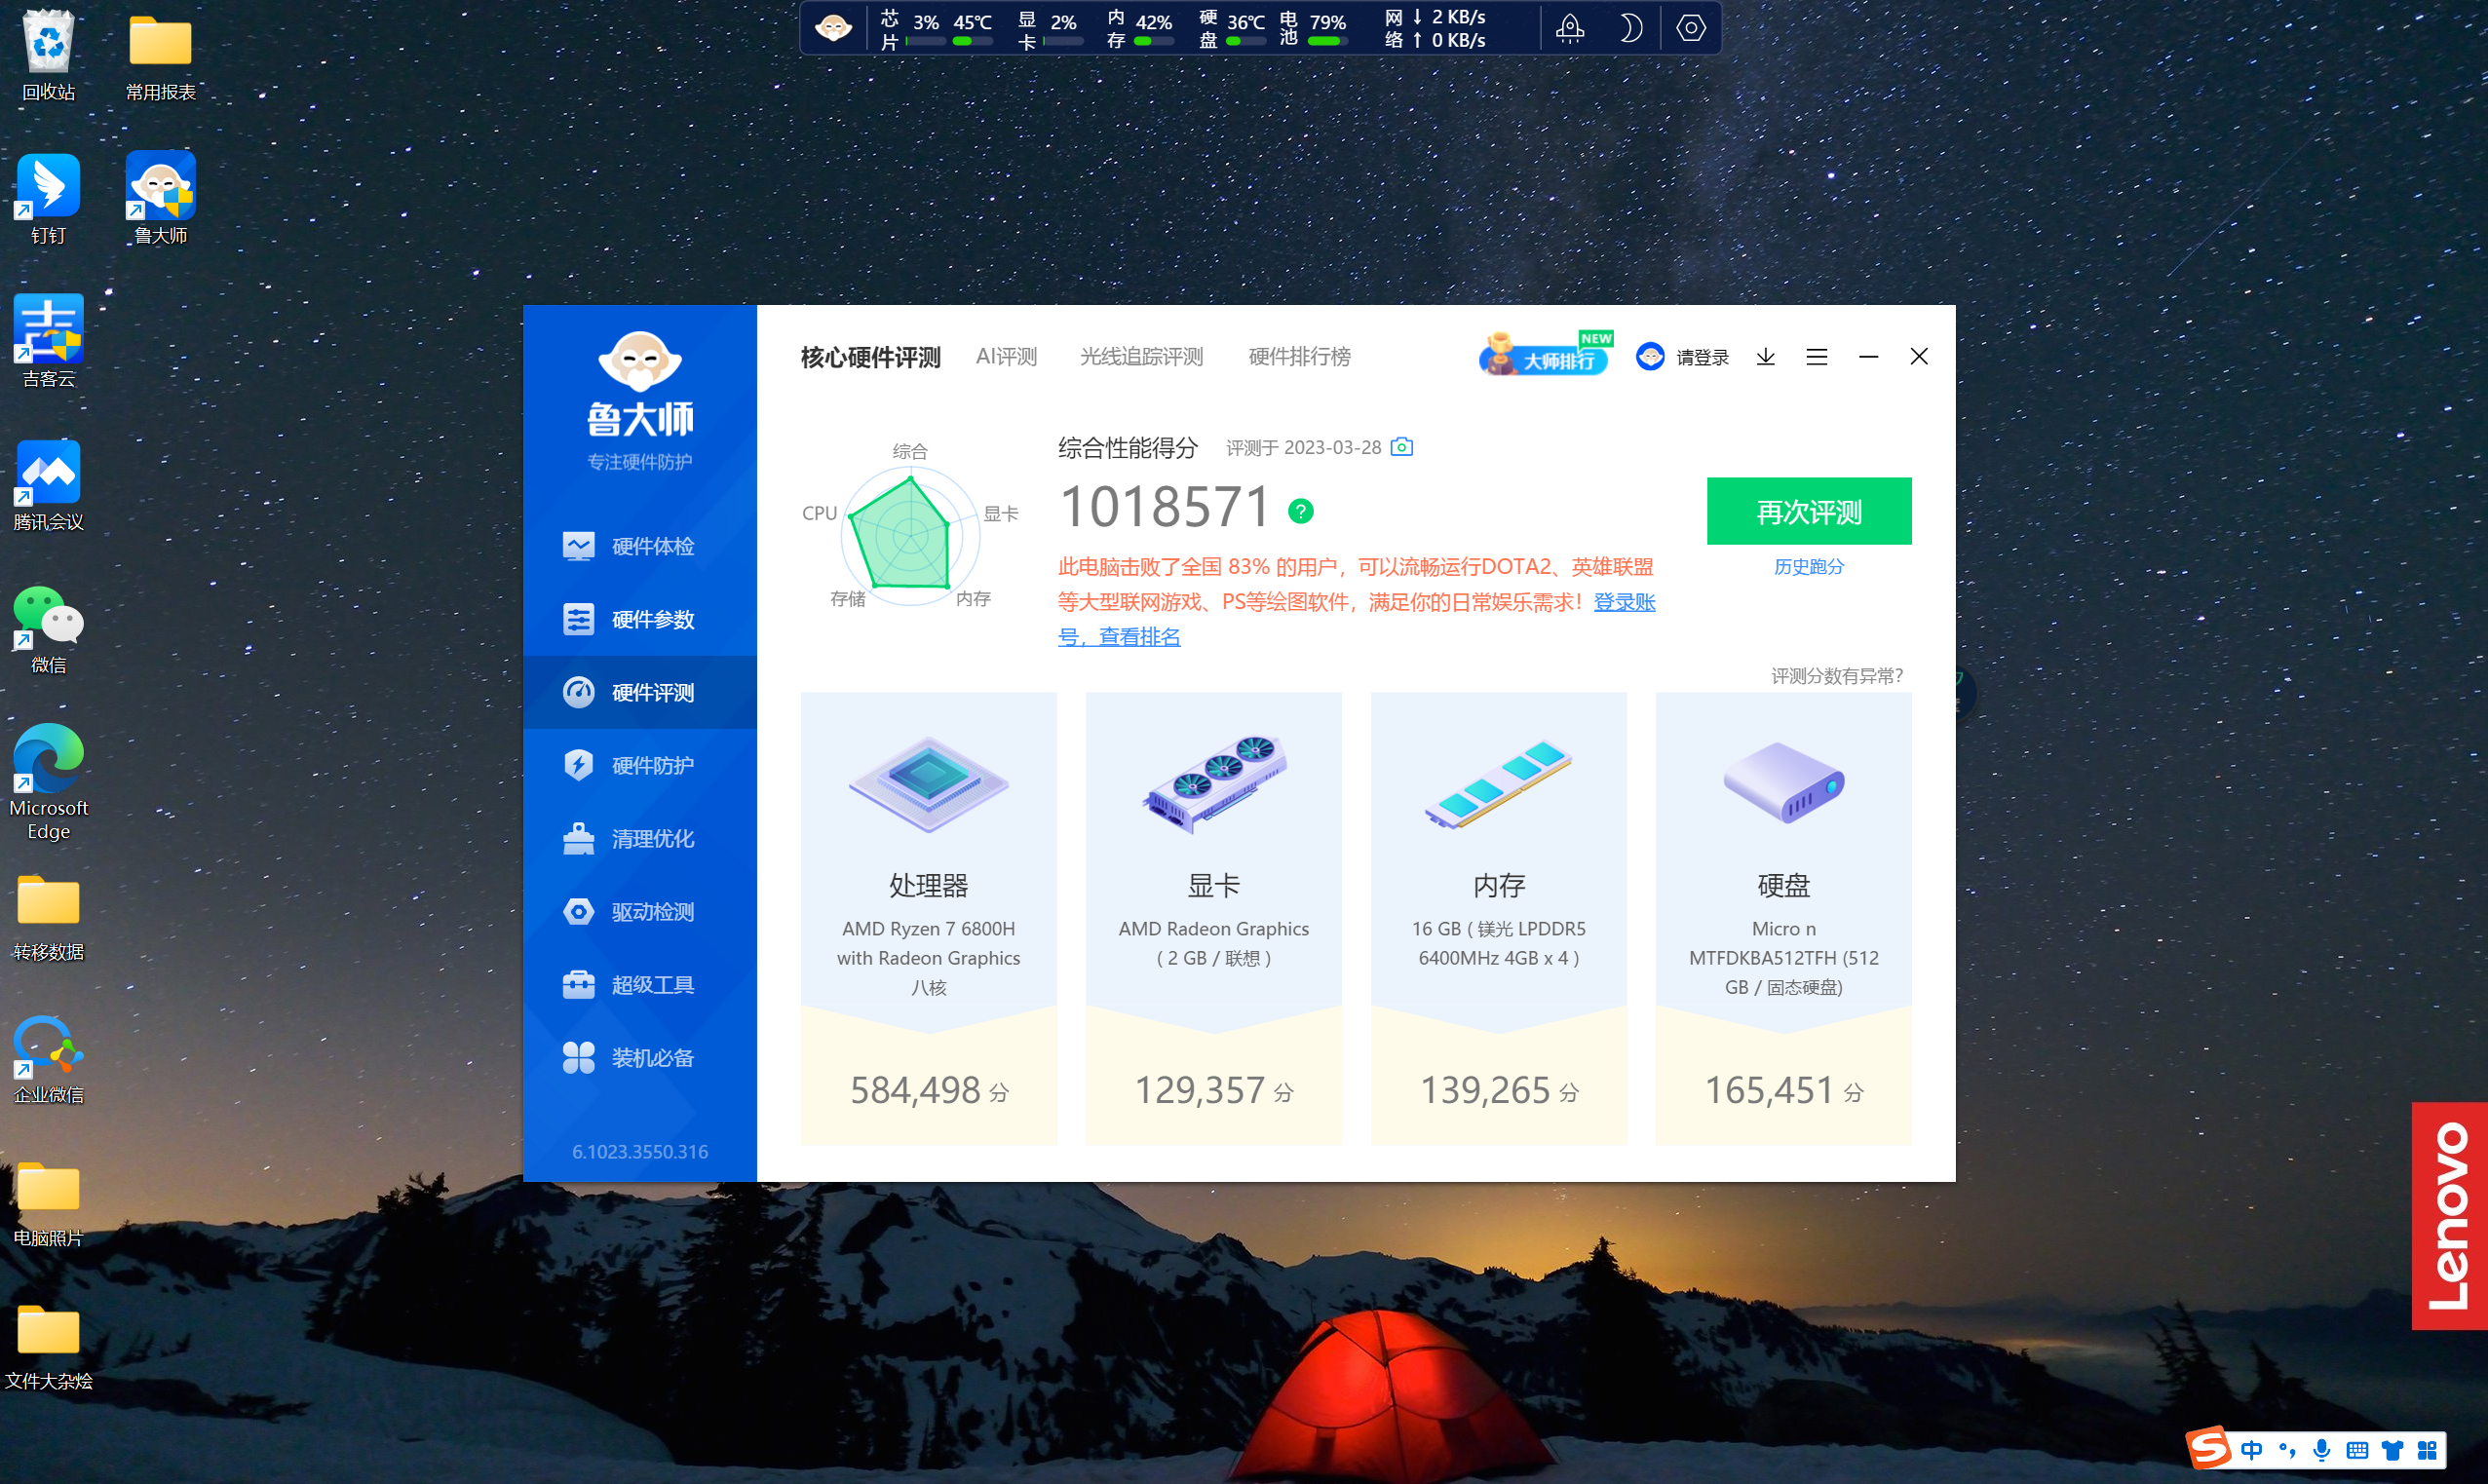The height and width of the screenshot is (1484, 2488).
Task: Switch to the 核心硬件评测 tab
Action: point(870,357)
